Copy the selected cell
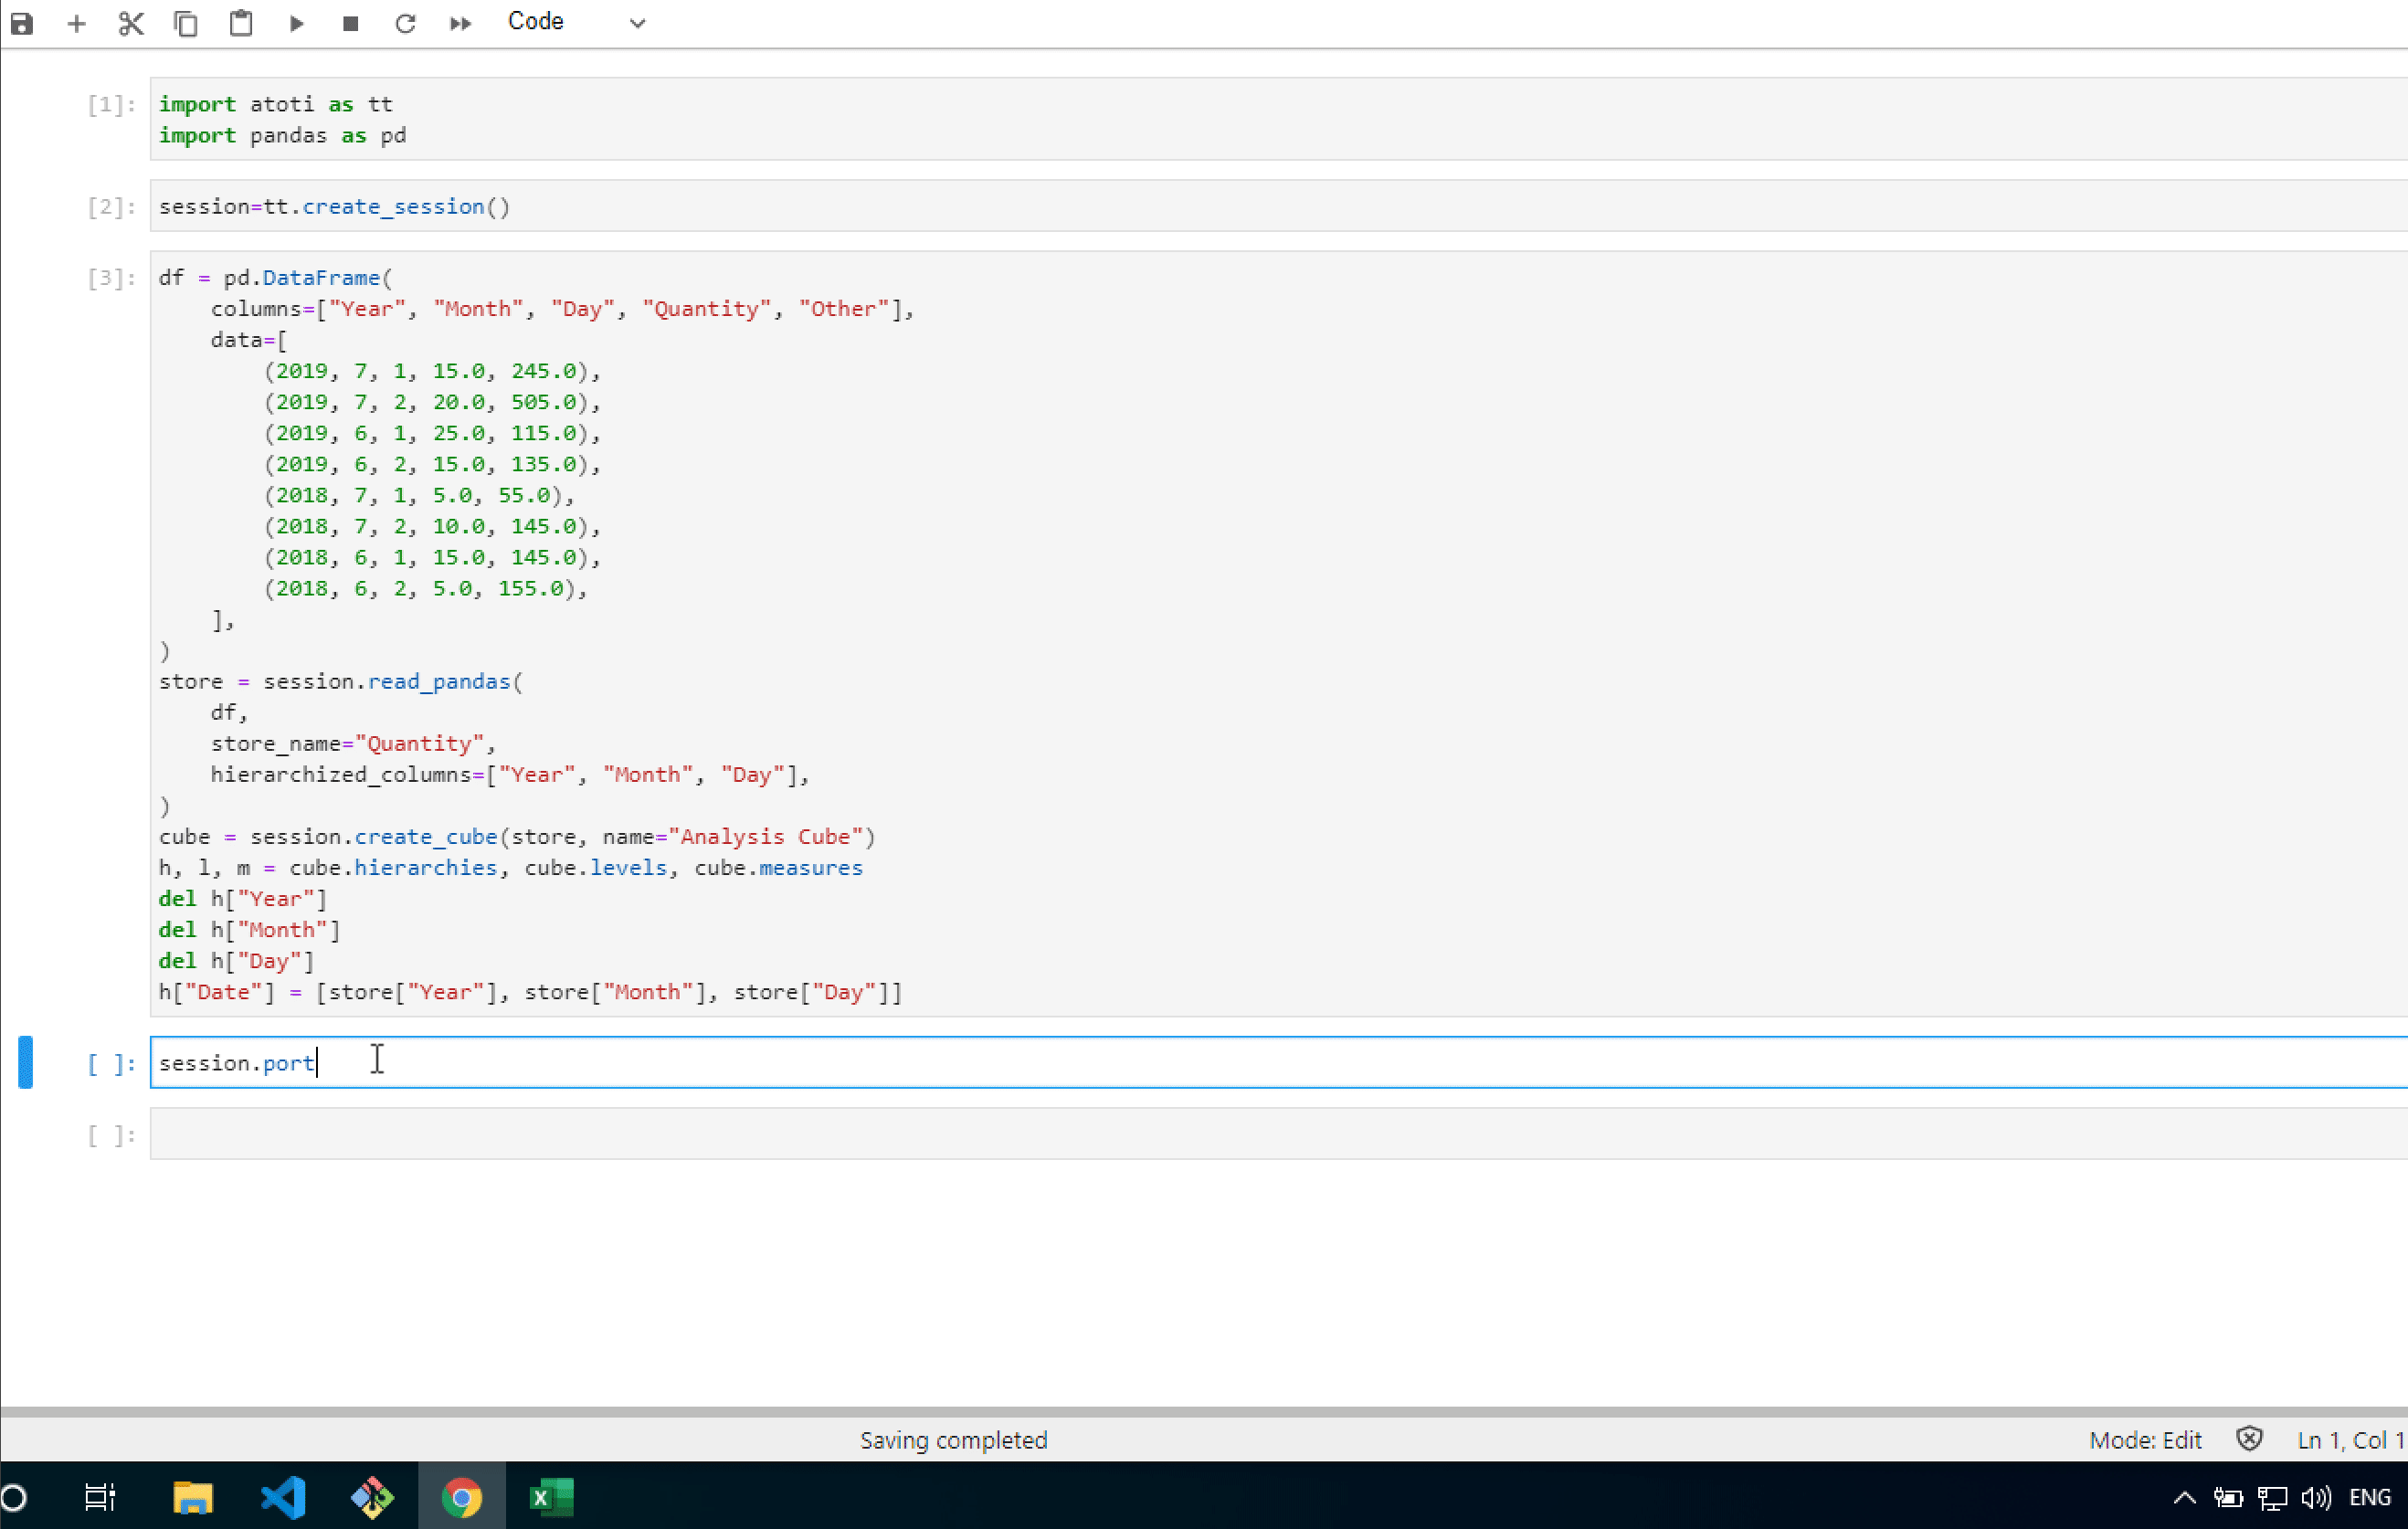This screenshot has height=1529, width=2408. (x=186, y=23)
